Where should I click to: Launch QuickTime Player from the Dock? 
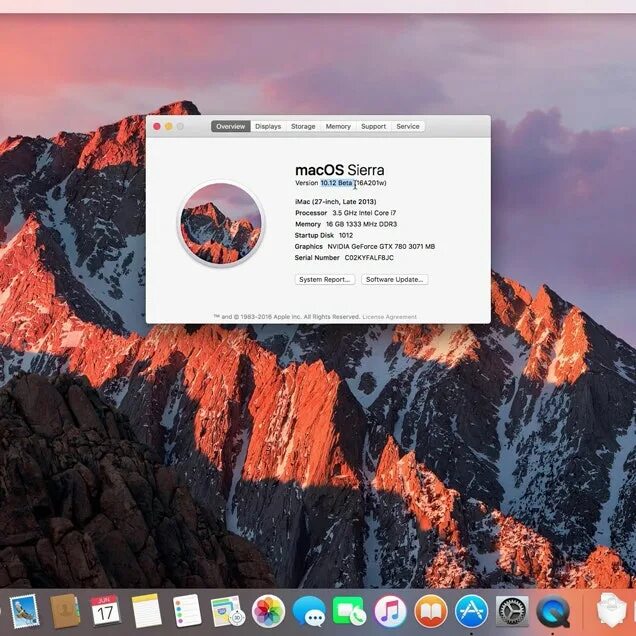(x=553, y=611)
